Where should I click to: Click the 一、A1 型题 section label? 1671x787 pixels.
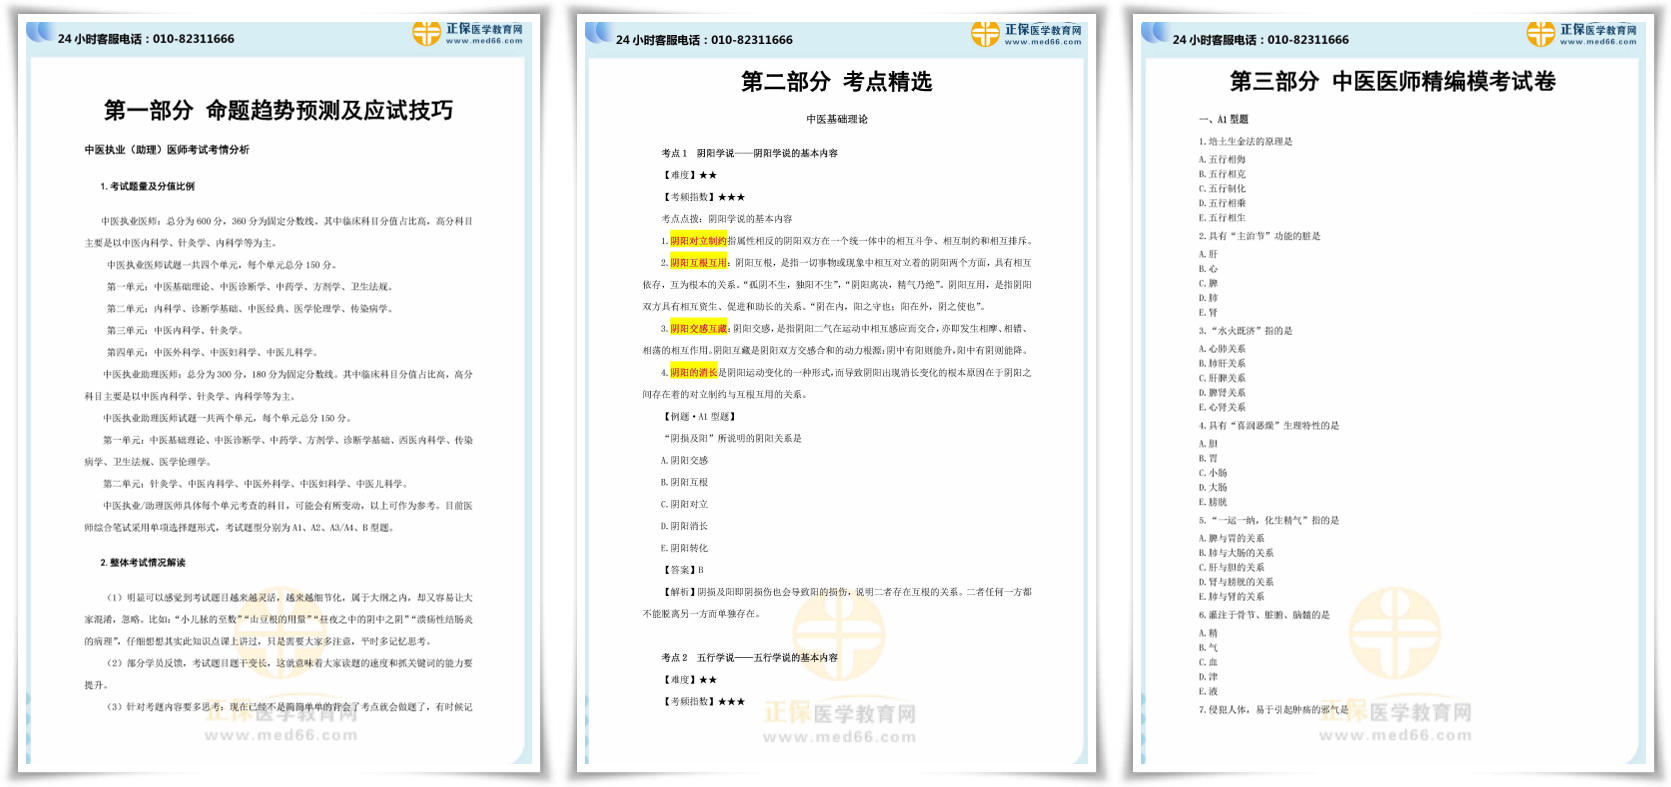[x=1223, y=120]
